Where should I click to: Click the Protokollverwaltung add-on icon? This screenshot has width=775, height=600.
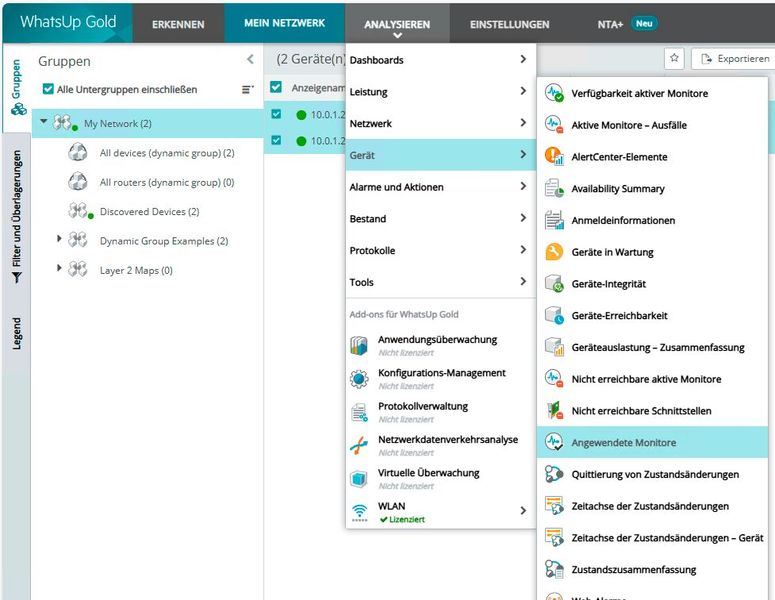(x=359, y=412)
